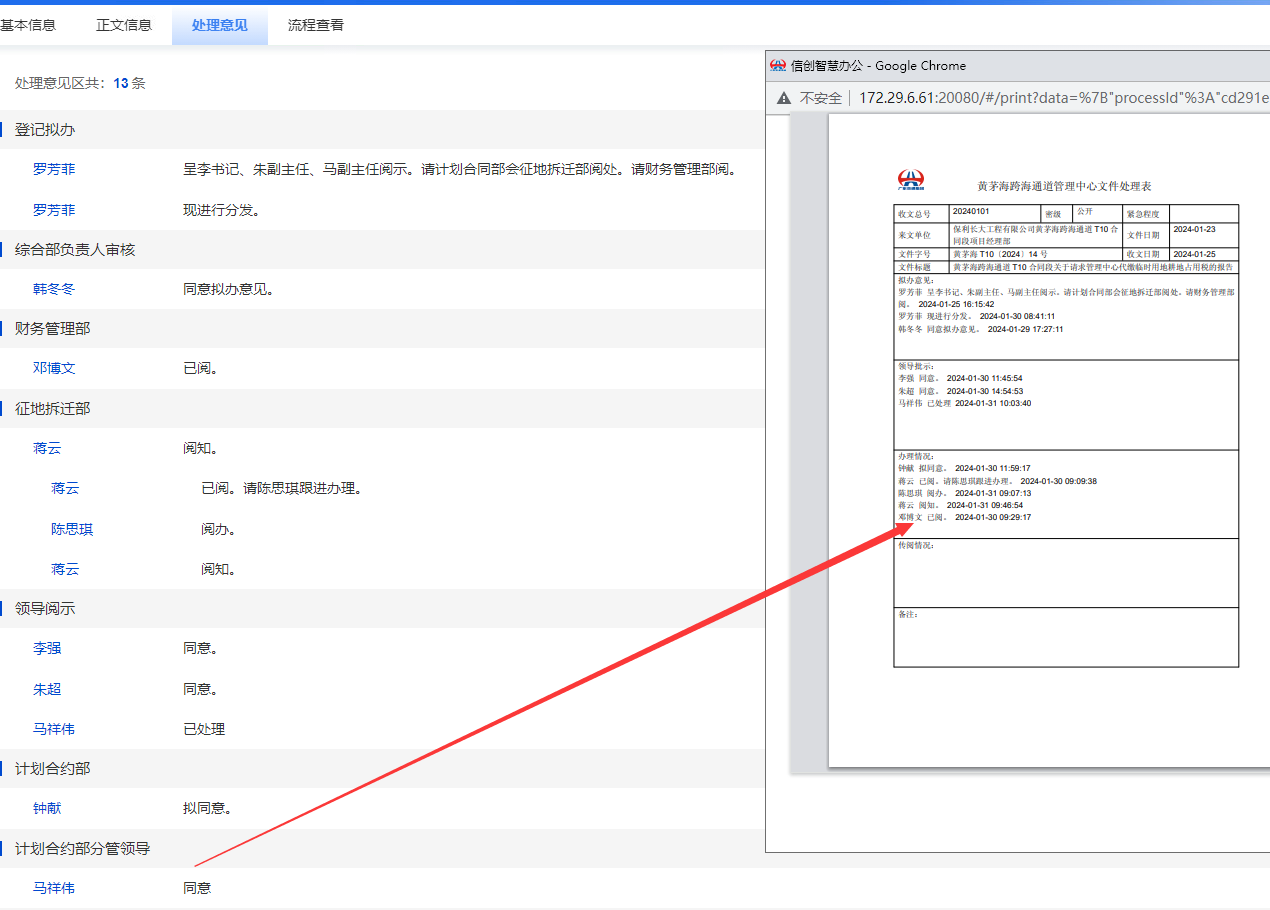Click the 备注 cell in the print preview
Viewport: 1270px width, 910px height.
1066,637
